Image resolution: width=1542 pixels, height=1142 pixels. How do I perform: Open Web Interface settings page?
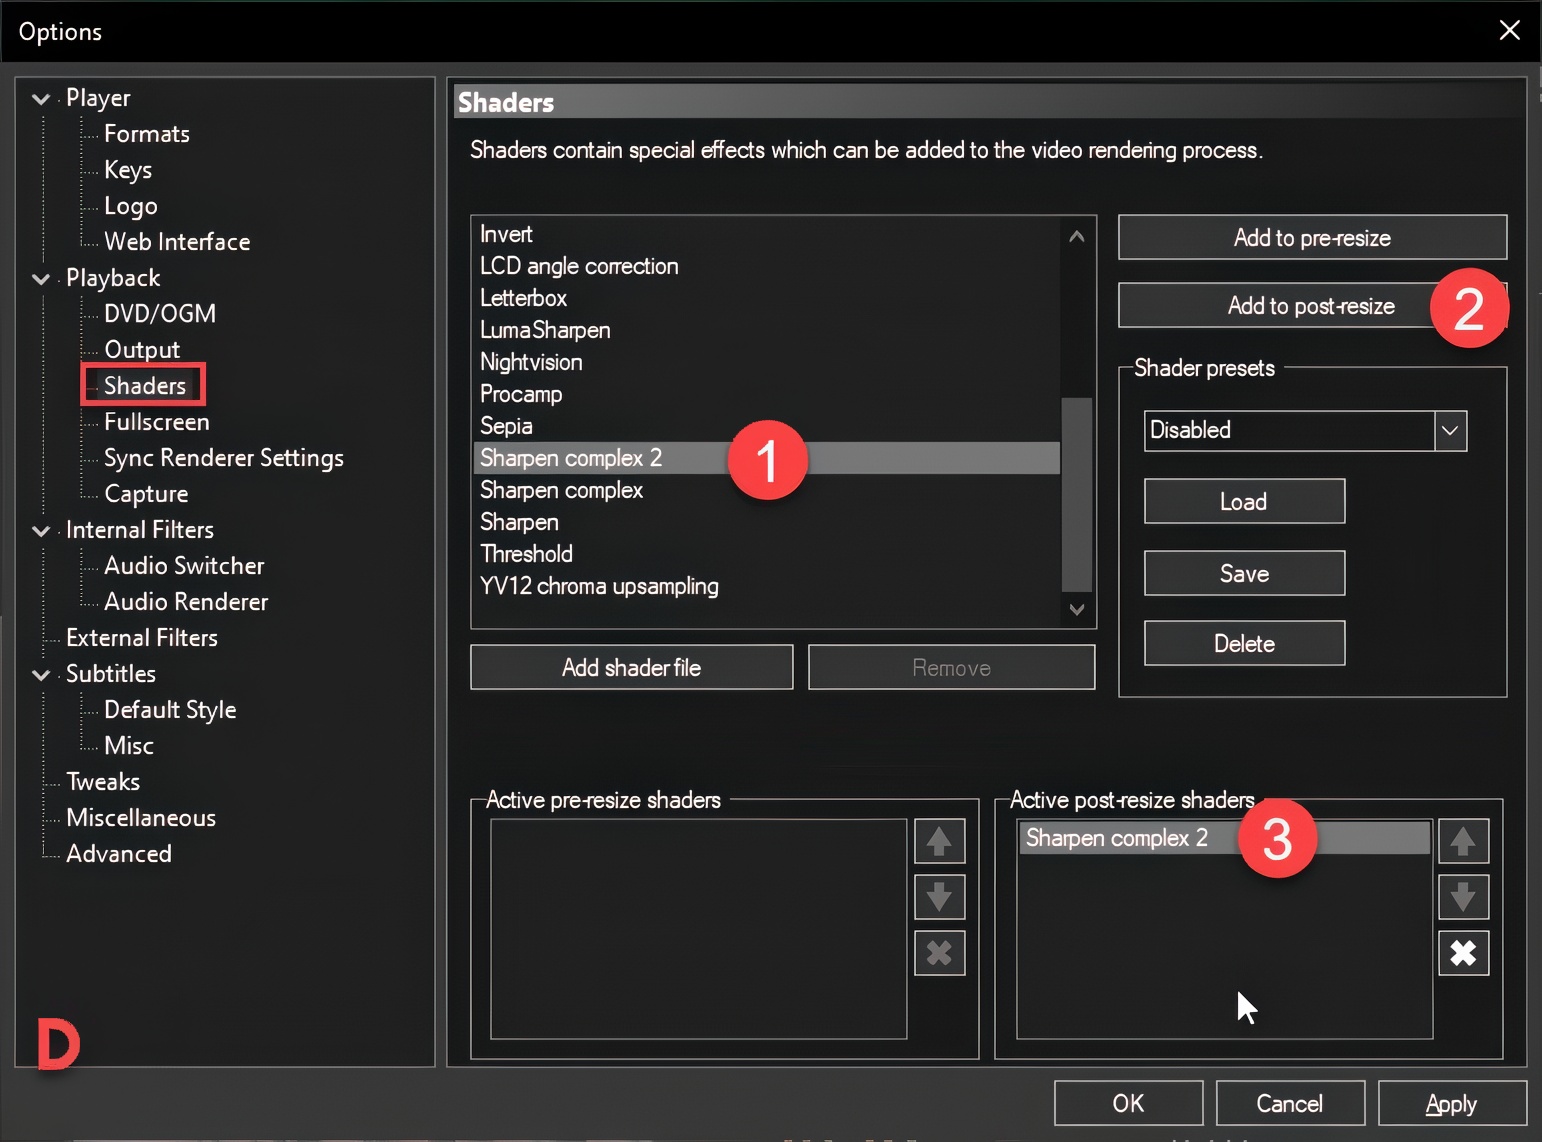click(x=177, y=242)
